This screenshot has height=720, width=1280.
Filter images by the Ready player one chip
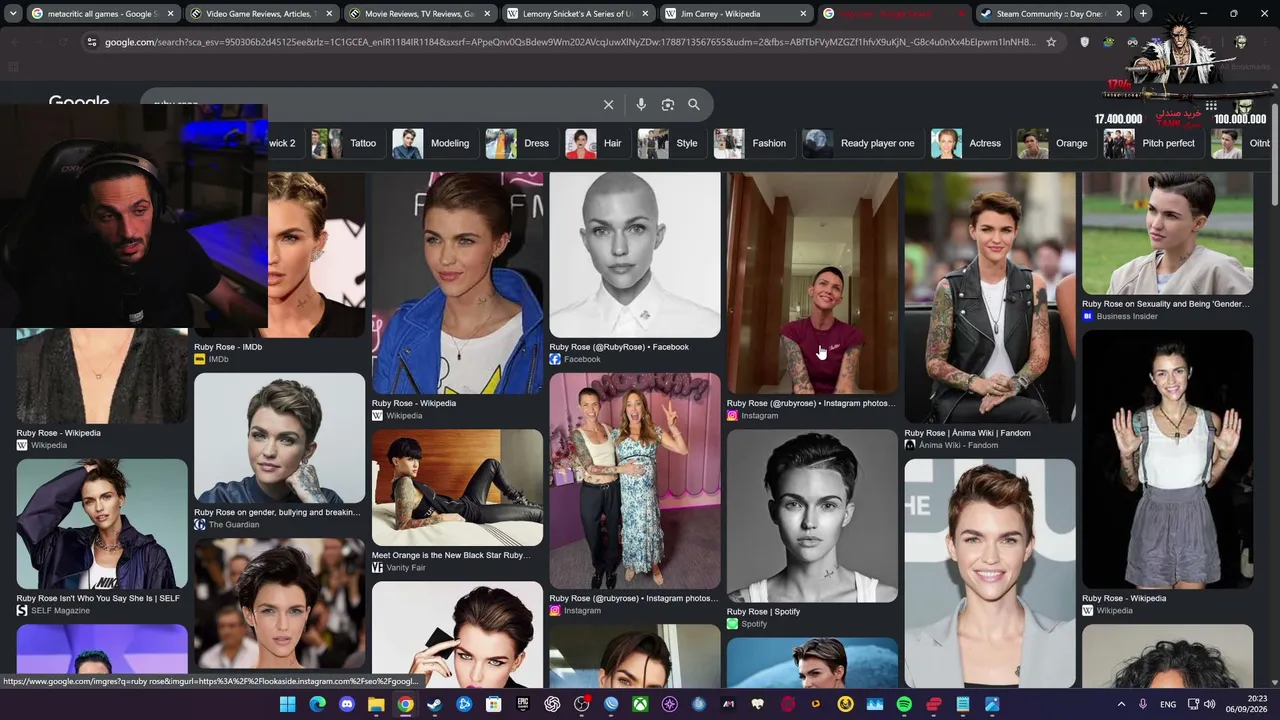tap(860, 143)
